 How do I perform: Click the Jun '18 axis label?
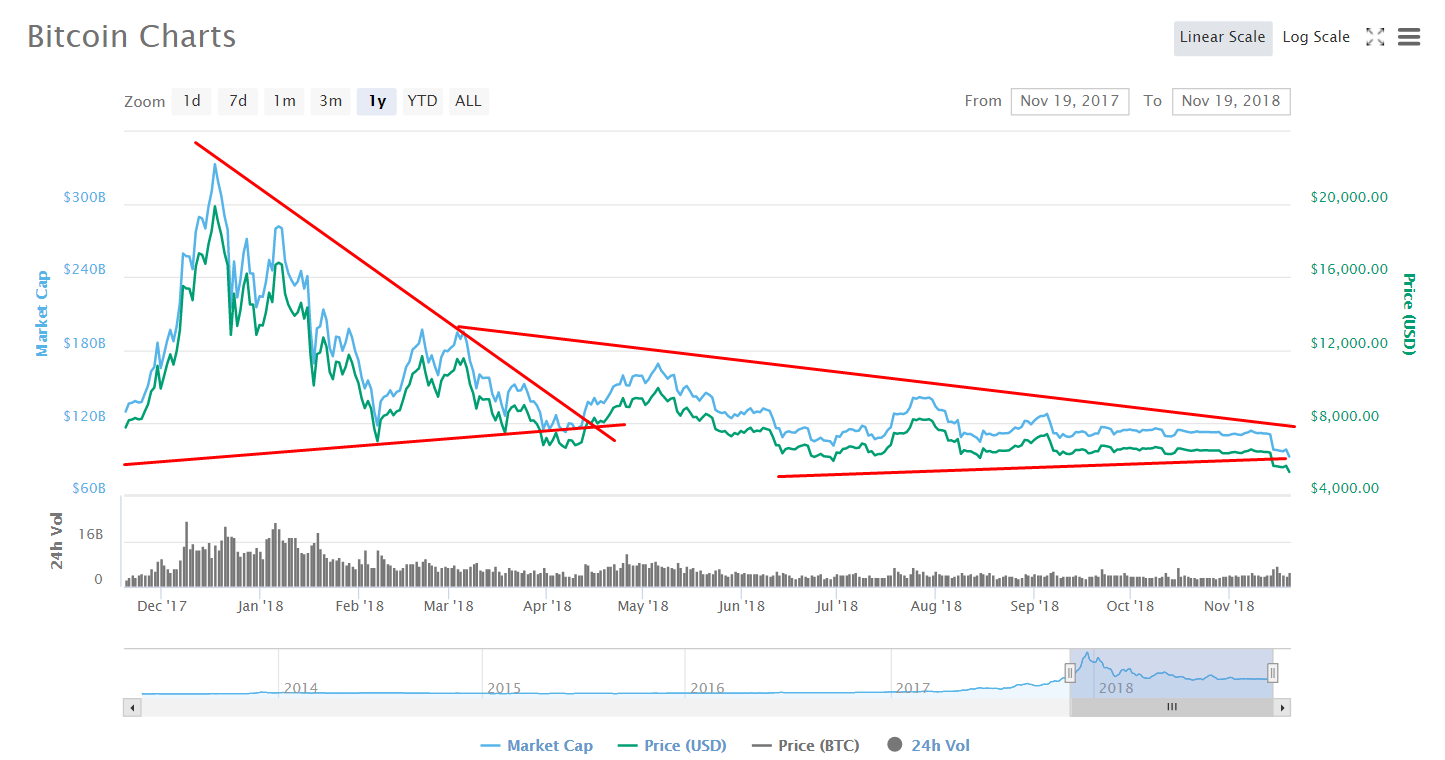pos(741,606)
